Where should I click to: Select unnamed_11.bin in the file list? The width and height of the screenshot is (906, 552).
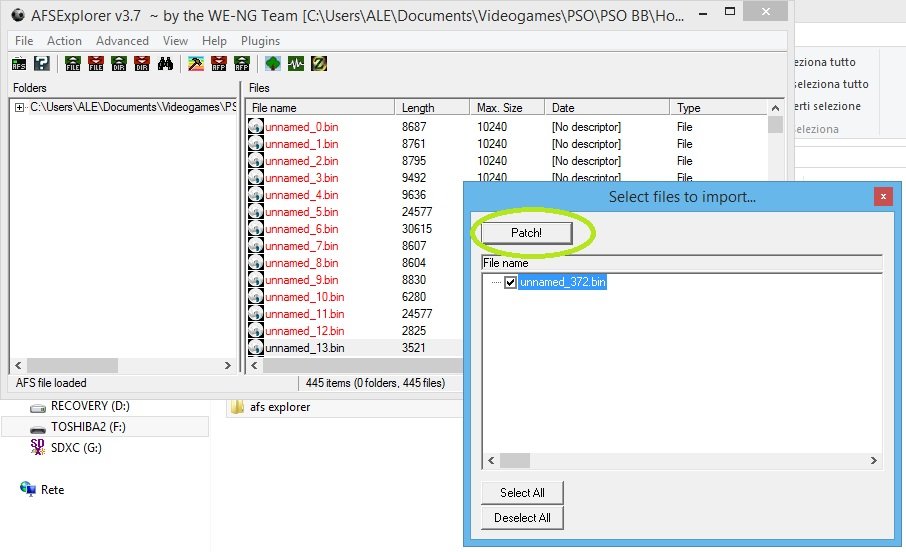(305, 314)
